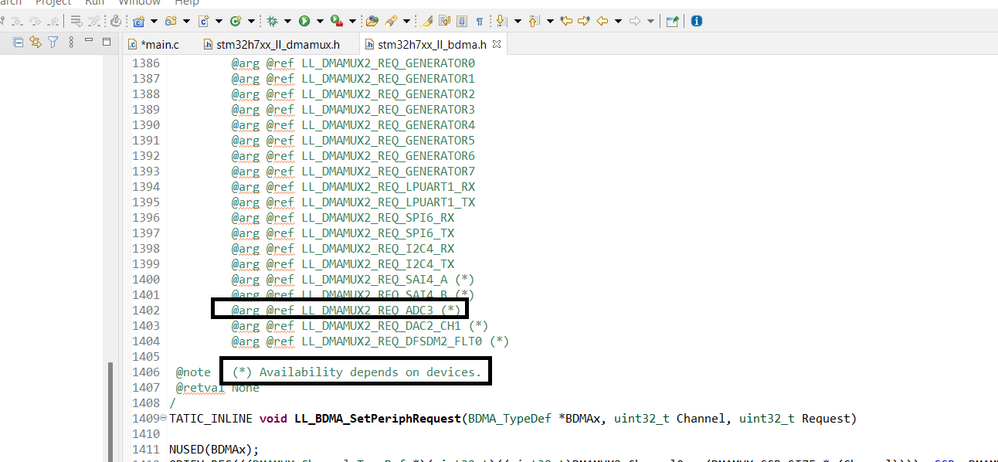Open the New Source File dropdown arrow
998x462 pixels.
point(219,21)
